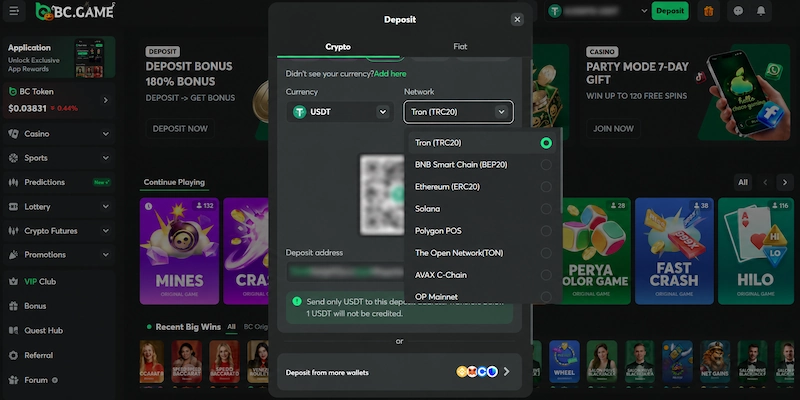Click the JOIN NOW banner button
The width and height of the screenshot is (800, 400).
(x=613, y=129)
